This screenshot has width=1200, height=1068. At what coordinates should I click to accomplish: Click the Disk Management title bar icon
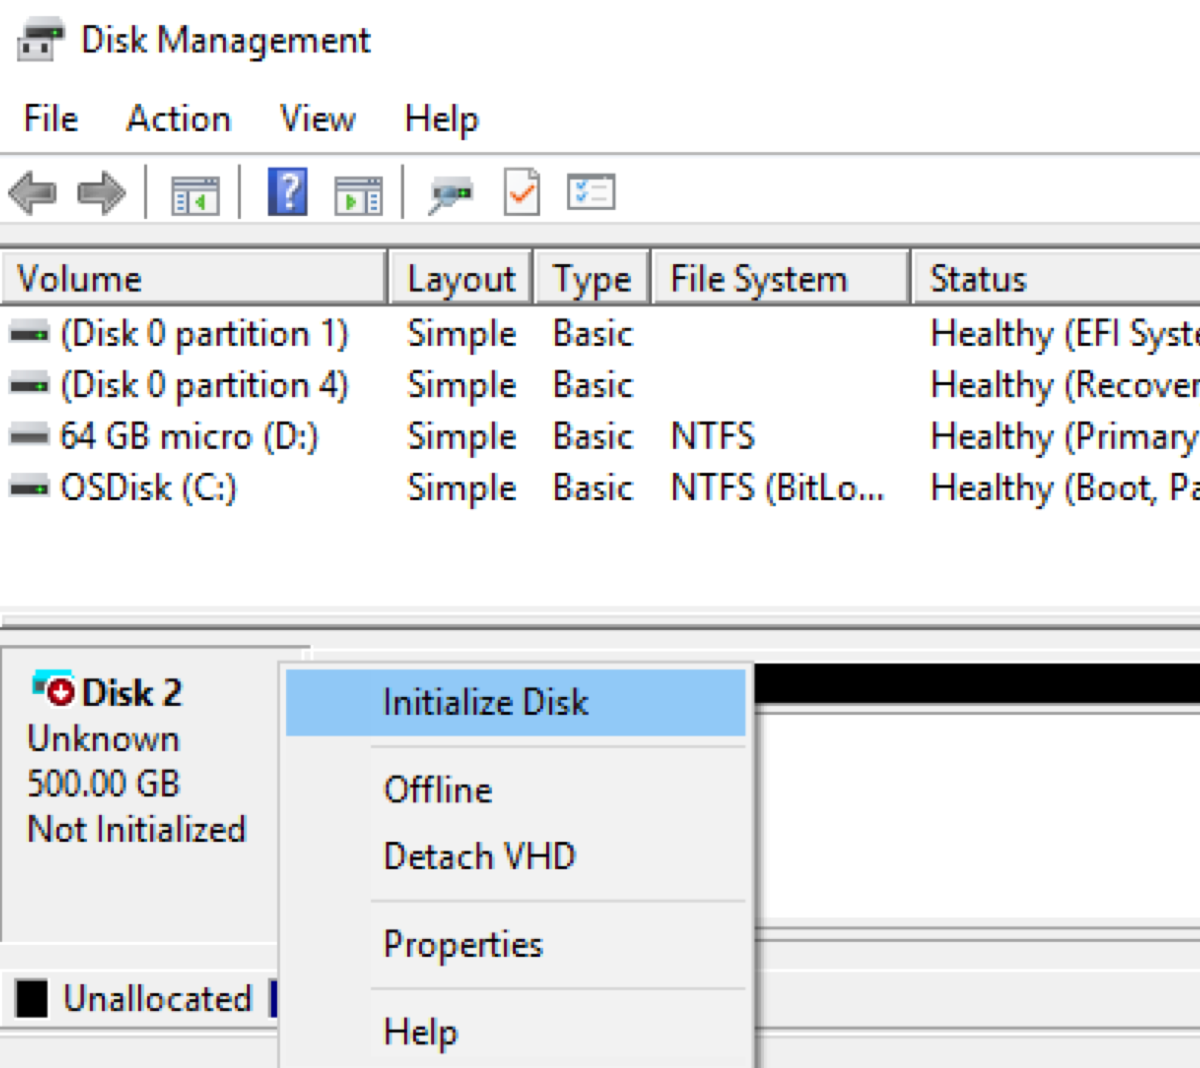pyautogui.click(x=41, y=41)
